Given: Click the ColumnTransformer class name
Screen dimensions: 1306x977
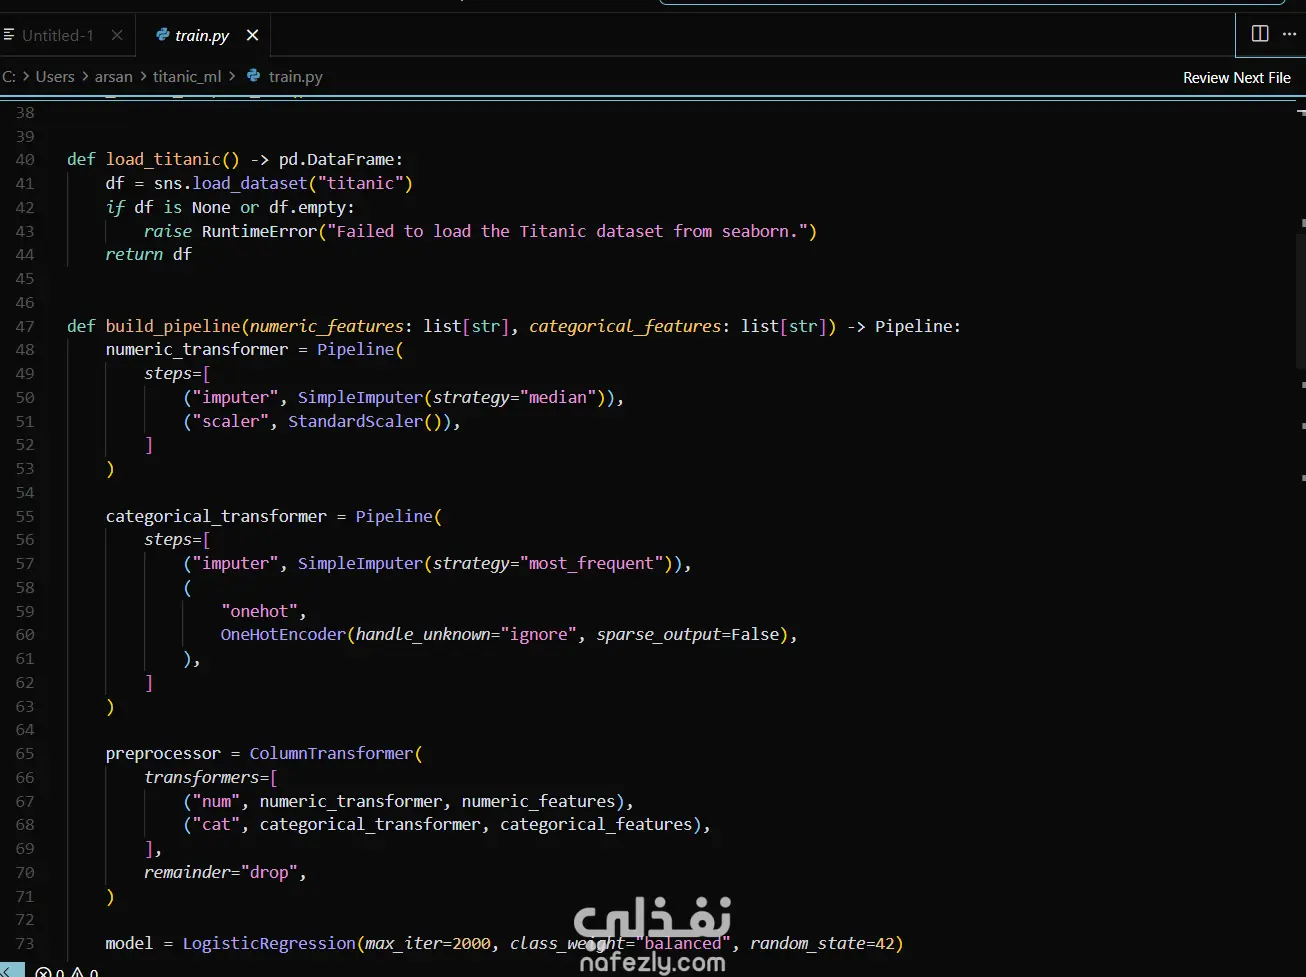Looking at the screenshot, I should pos(331,753).
